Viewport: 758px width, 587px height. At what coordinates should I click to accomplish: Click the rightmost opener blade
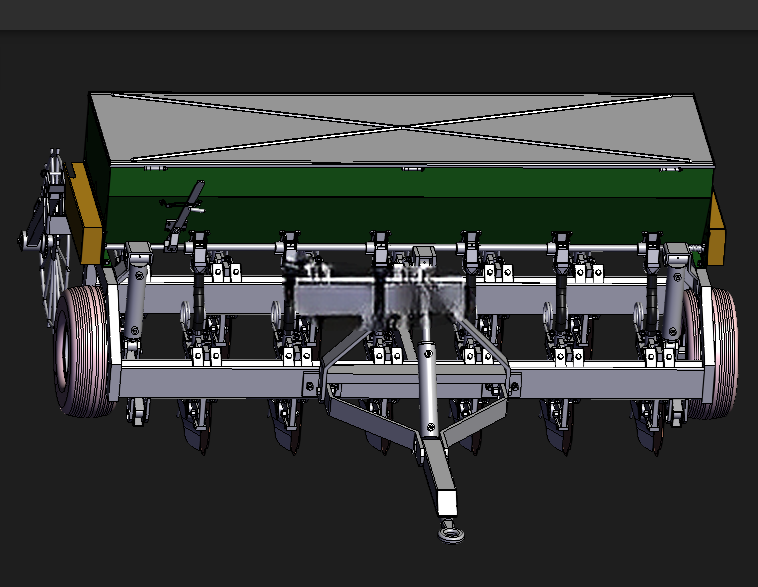tap(649, 430)
